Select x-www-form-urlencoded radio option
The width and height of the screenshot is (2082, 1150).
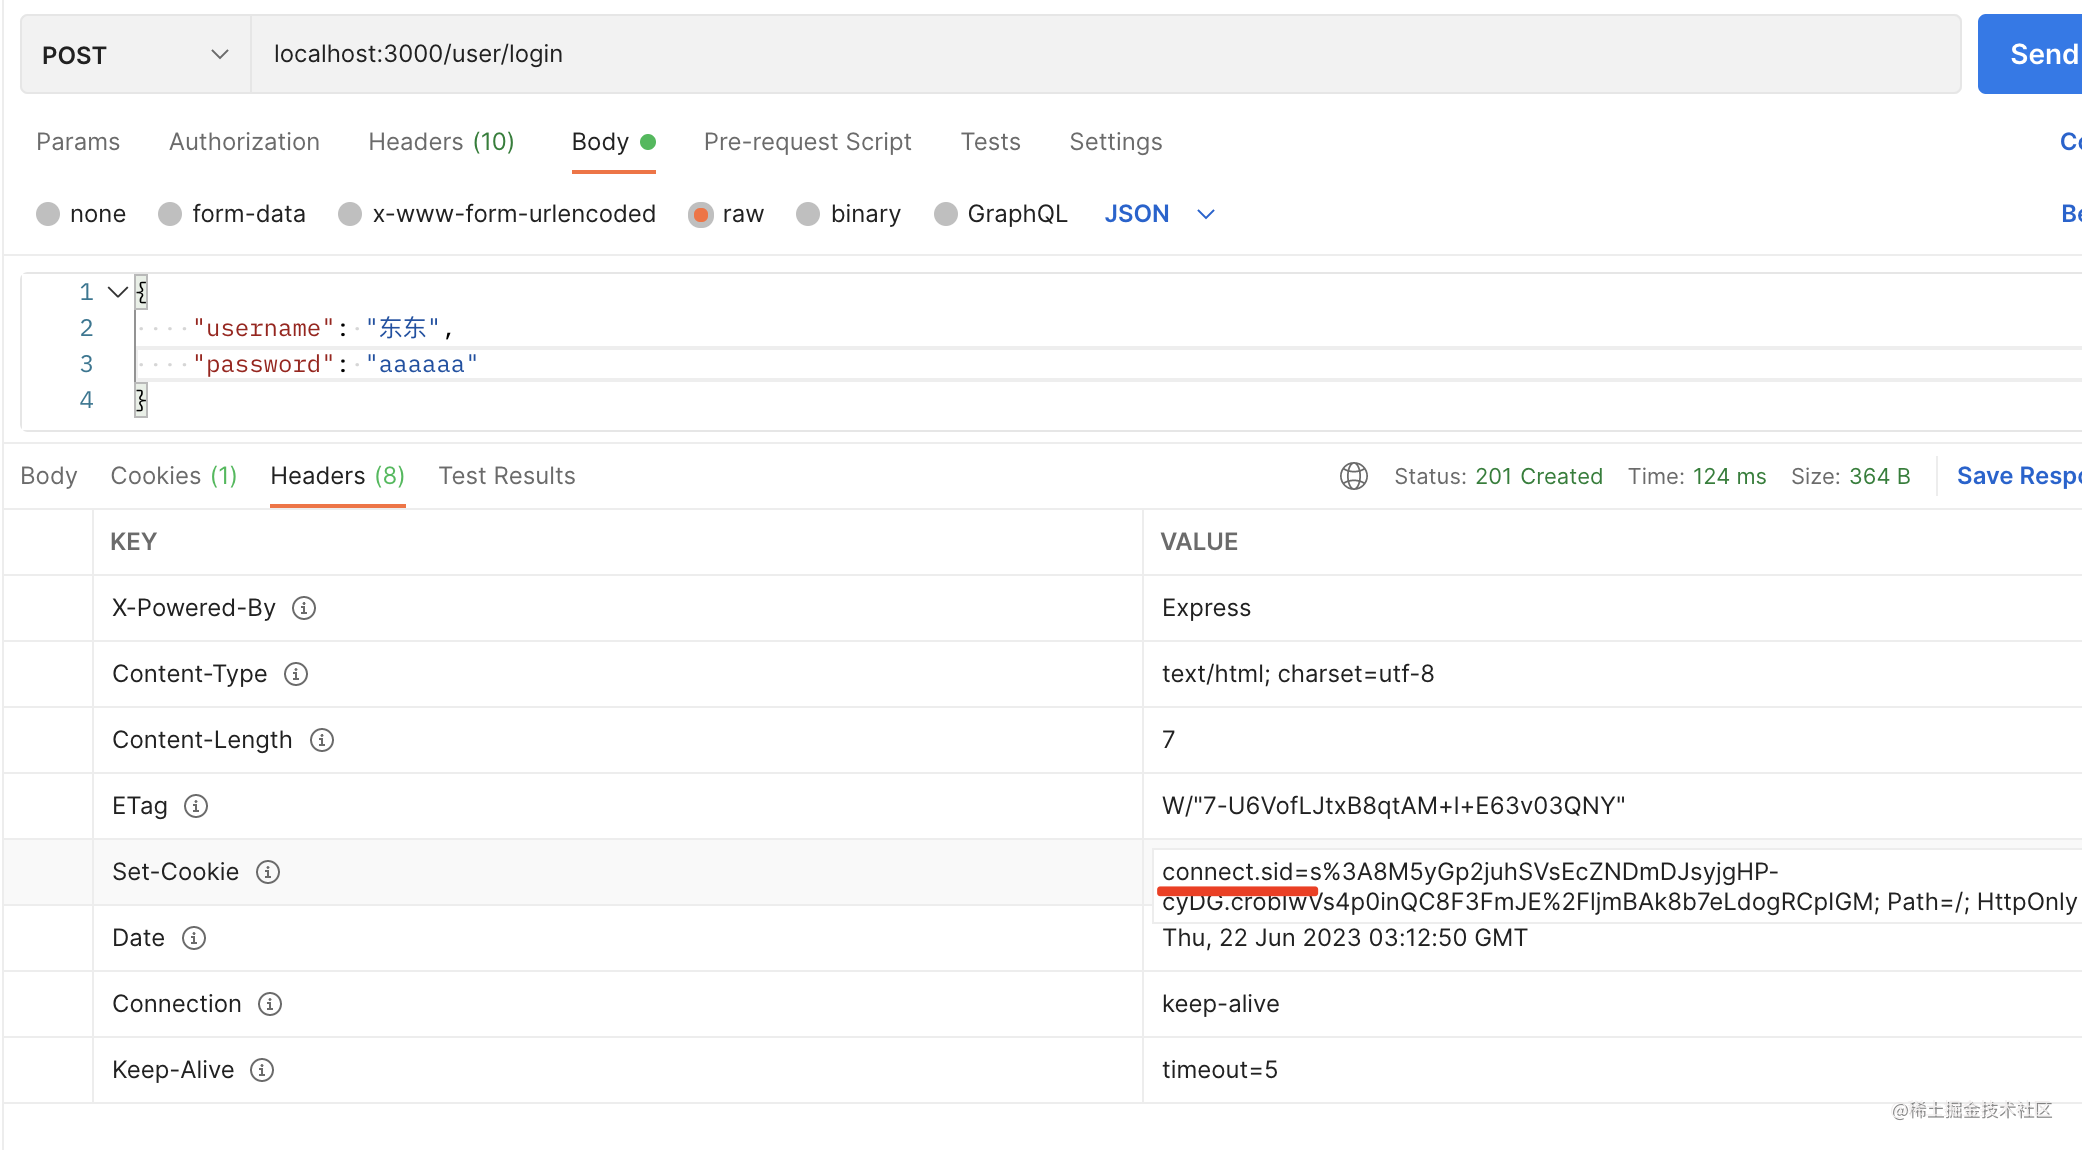pyautogui.click(x=350, y=214)
